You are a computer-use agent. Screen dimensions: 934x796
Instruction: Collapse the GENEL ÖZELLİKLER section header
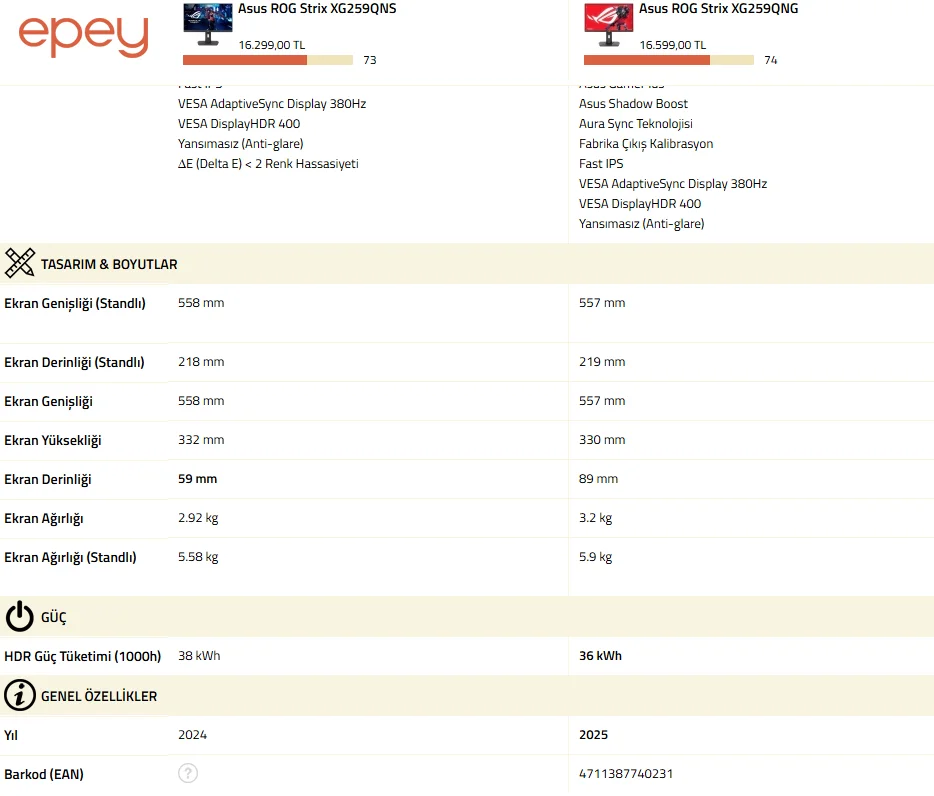coord(467,695)
